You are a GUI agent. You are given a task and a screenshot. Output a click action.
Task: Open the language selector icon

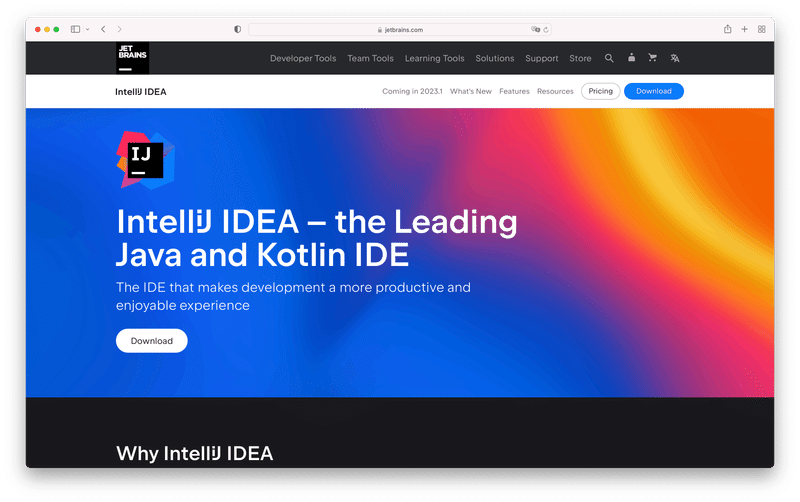(x=675, y=58)
